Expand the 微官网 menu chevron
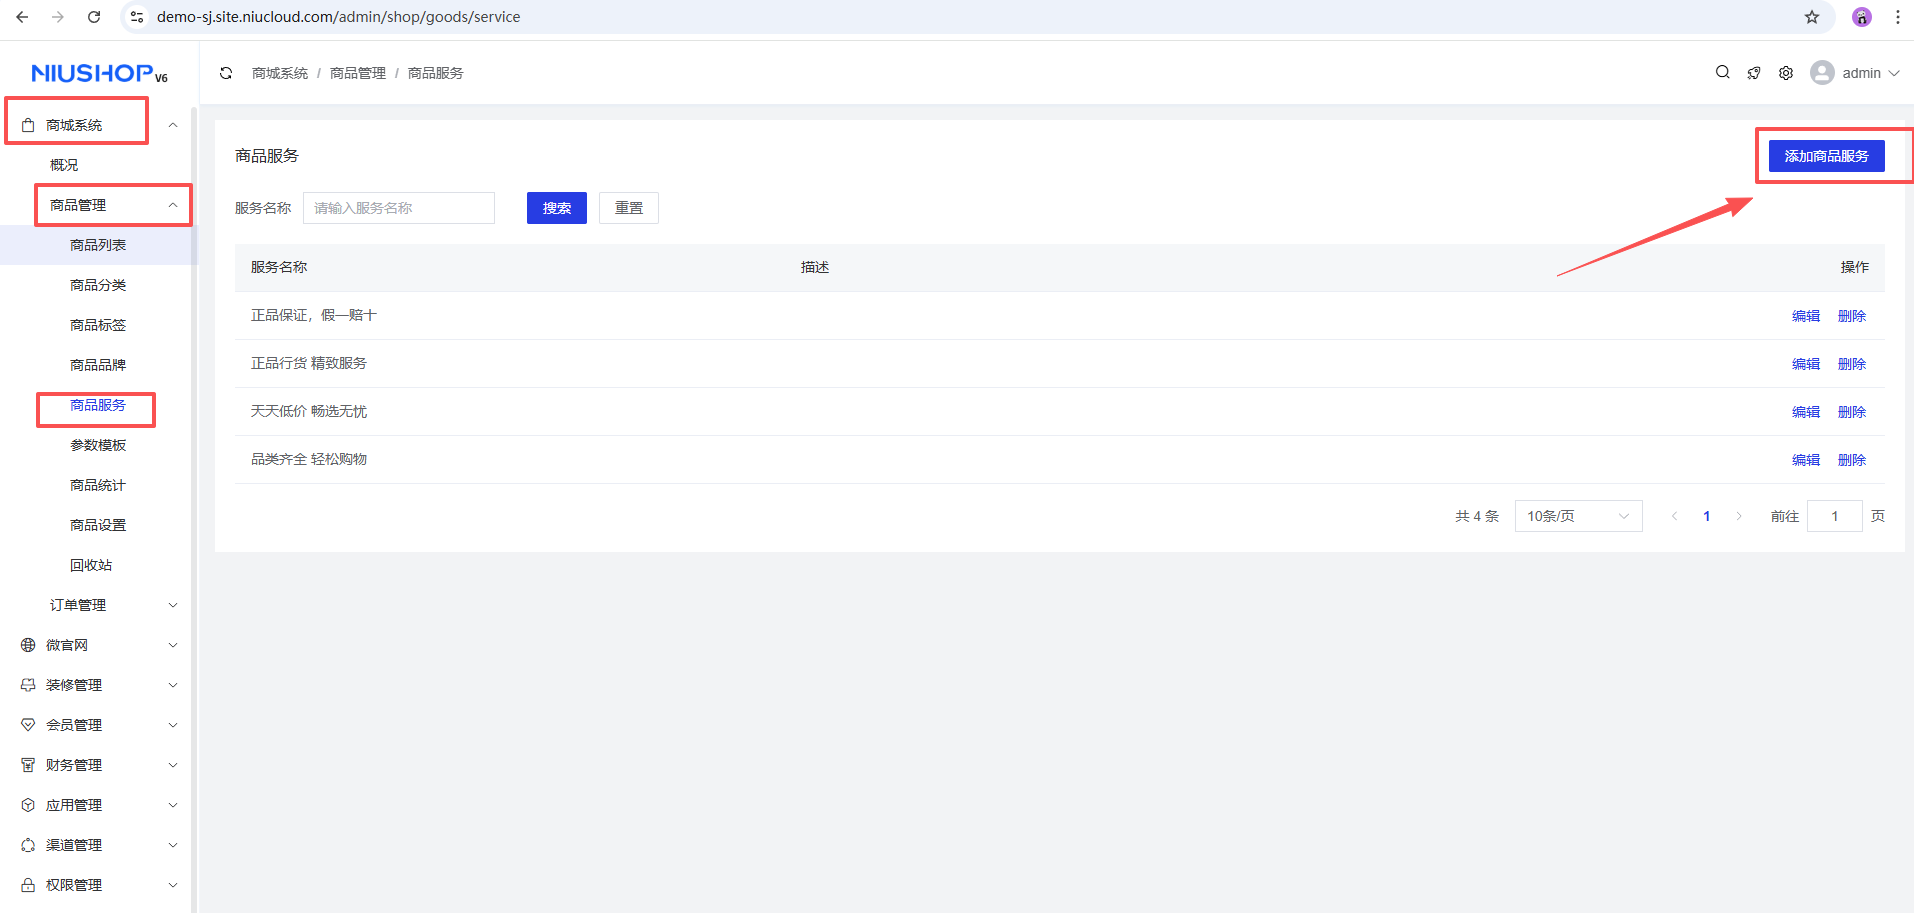Image resolution: width=1914 pixels, height=913 pixels. pos(173,645)
